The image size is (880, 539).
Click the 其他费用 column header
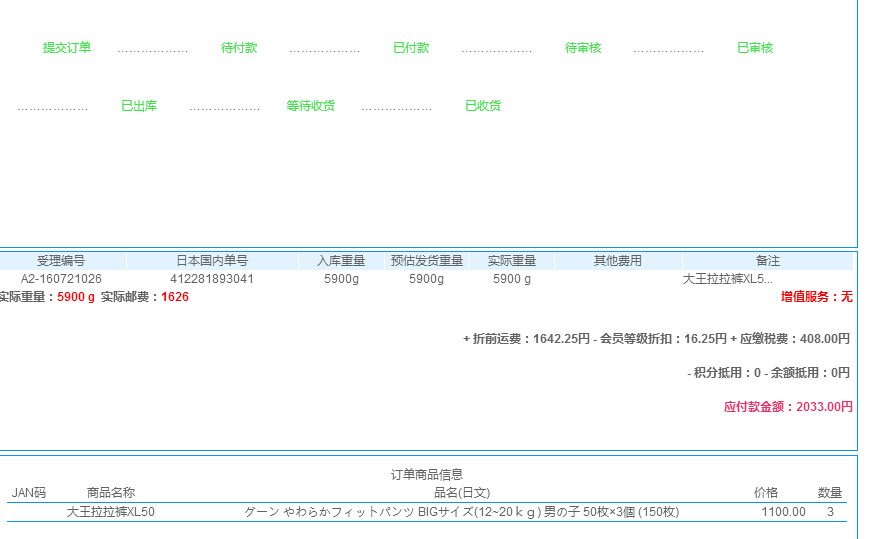618,261
